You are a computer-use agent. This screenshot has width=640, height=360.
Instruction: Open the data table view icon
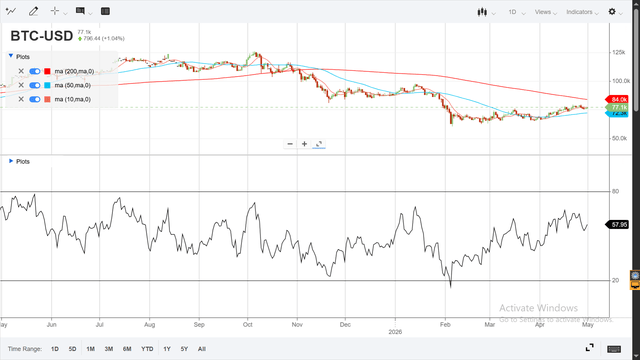coord(105,11)
